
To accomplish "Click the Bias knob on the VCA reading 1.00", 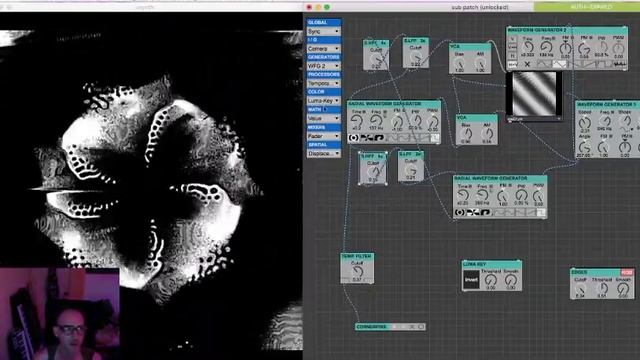I will tap(459, 63).
